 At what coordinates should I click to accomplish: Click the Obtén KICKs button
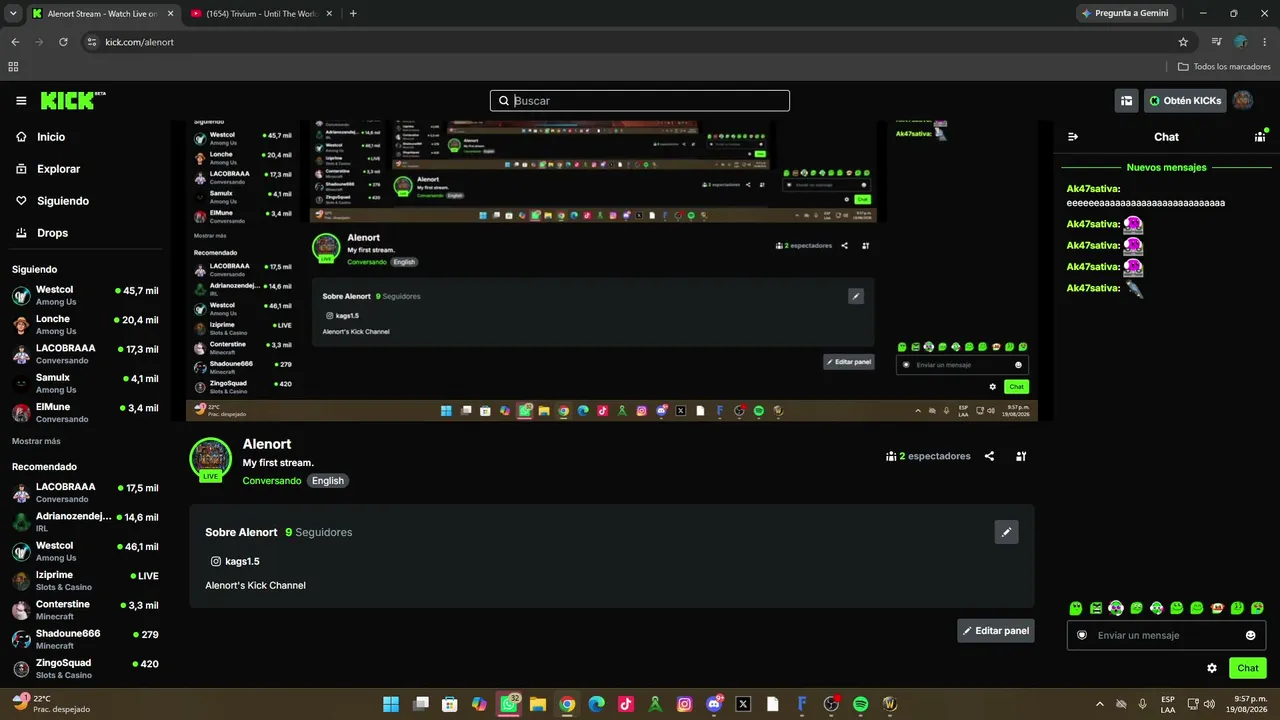pyautogui.click(x=1185, y=101)
